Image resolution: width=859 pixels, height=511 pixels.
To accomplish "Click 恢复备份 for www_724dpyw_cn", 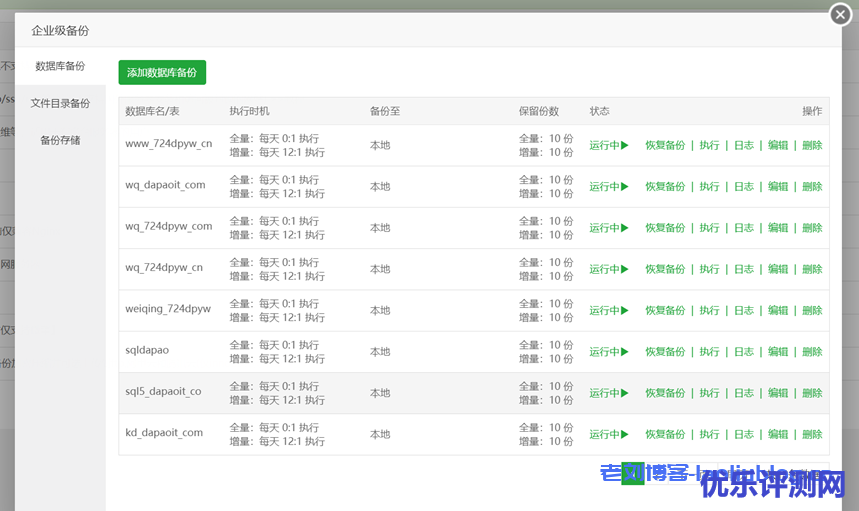I will 665,145.
